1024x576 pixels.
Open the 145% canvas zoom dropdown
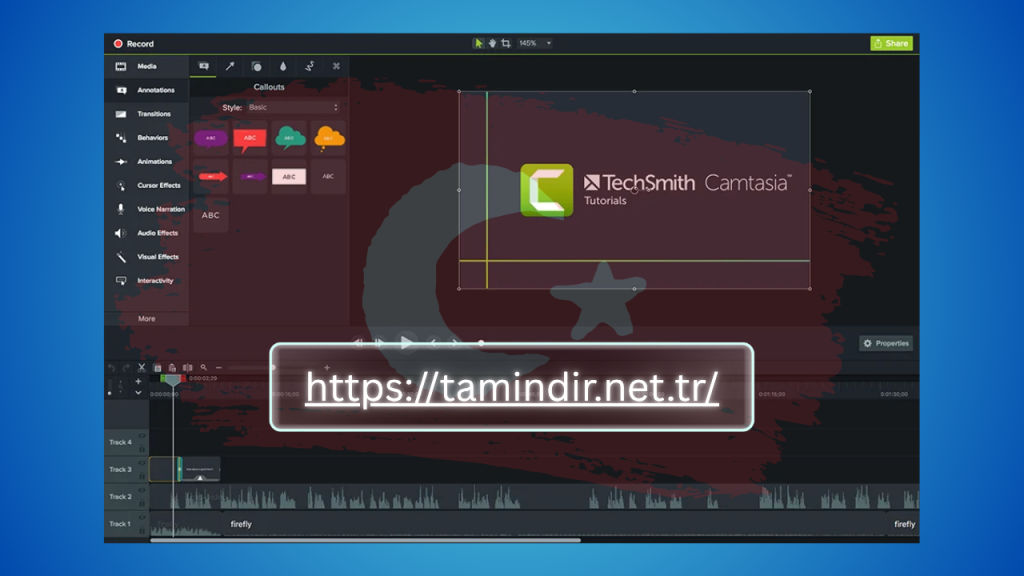[535, 43]
